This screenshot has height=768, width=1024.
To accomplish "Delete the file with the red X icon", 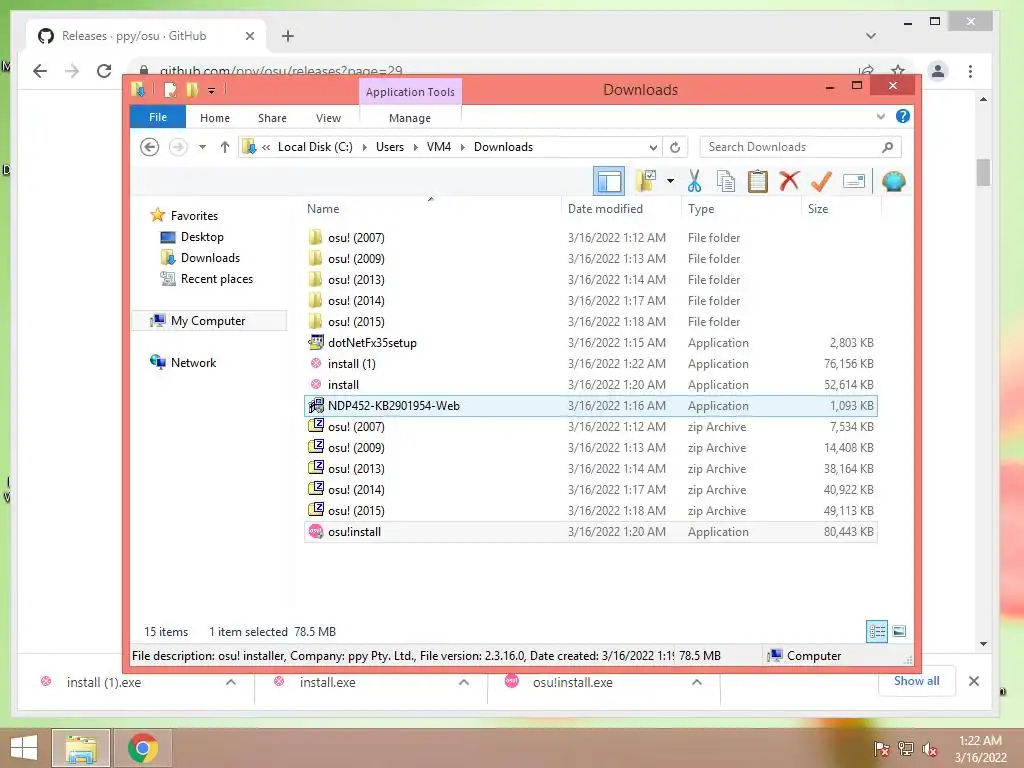I will tap(790, 181).
